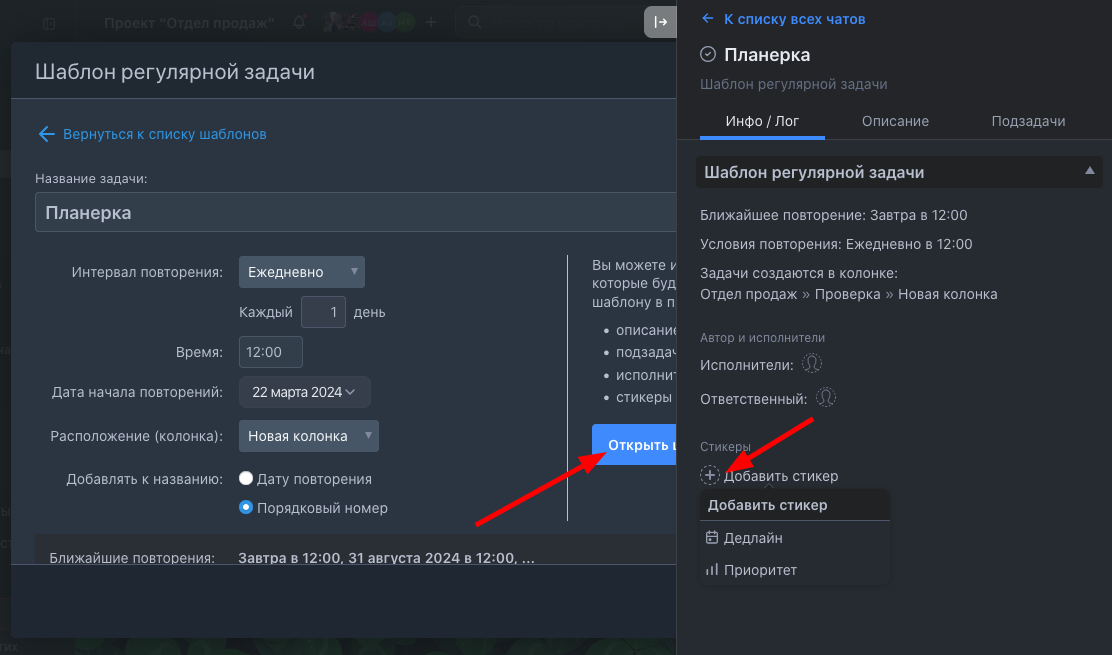Click the add executor avatar icon

coord(813,364)
